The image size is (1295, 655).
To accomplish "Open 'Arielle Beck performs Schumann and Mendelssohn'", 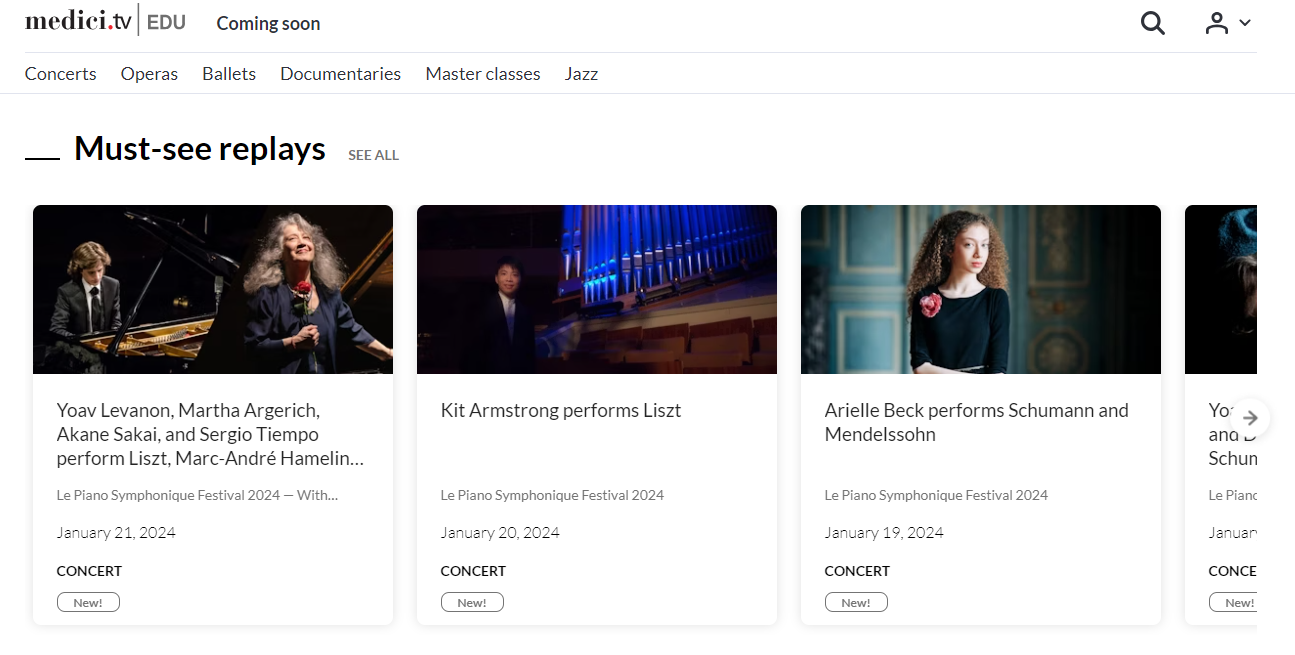I will pyautogui.click(x=976, y=421).
